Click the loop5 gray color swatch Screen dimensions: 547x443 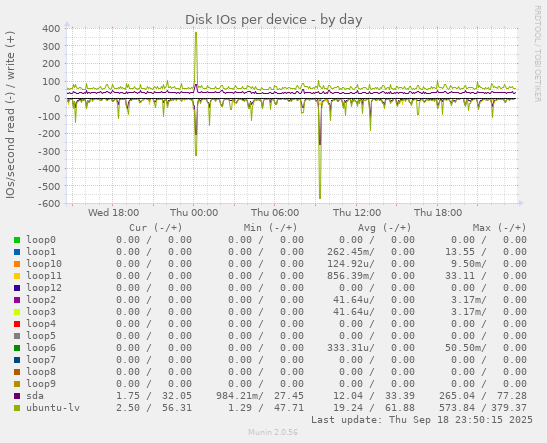pos(17,336)
